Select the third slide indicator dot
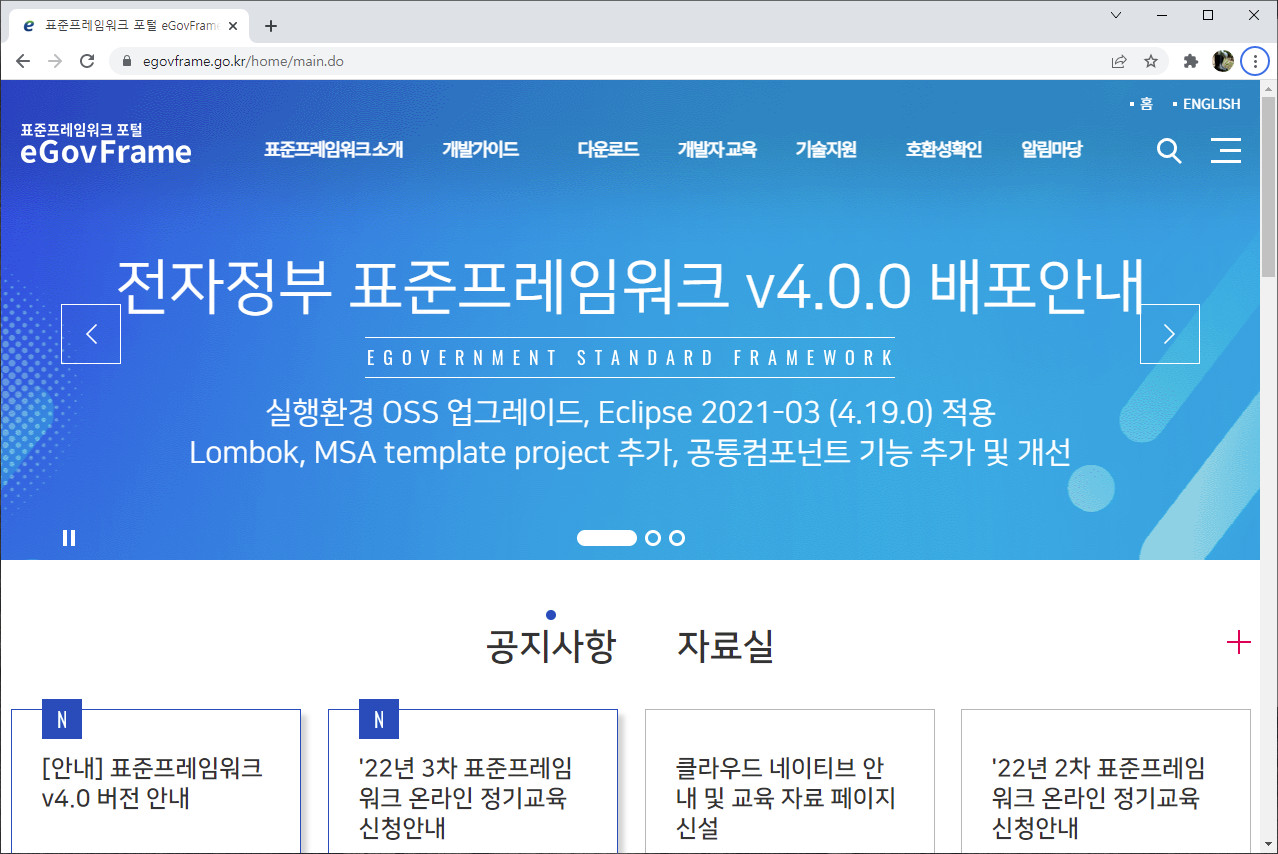The height and width of the screenshot is (854, 1278). coord(677,538)
